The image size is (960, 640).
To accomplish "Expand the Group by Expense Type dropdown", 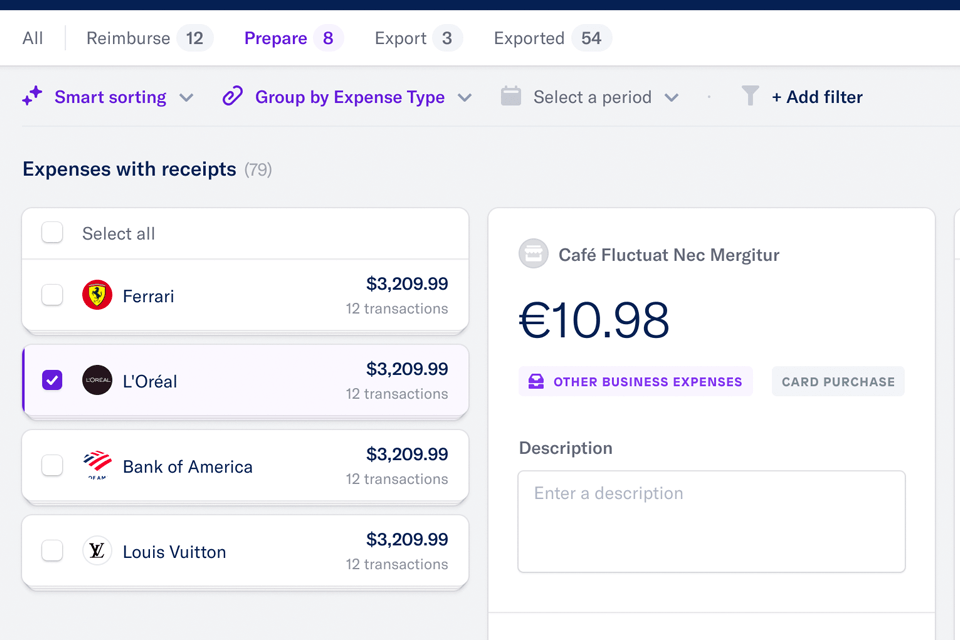I will coord(347,97).
